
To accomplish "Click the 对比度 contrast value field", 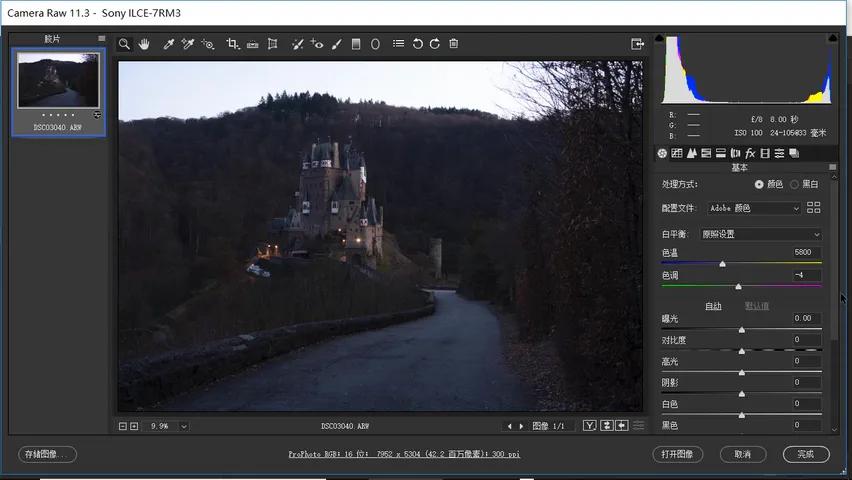I will [807, 340].
